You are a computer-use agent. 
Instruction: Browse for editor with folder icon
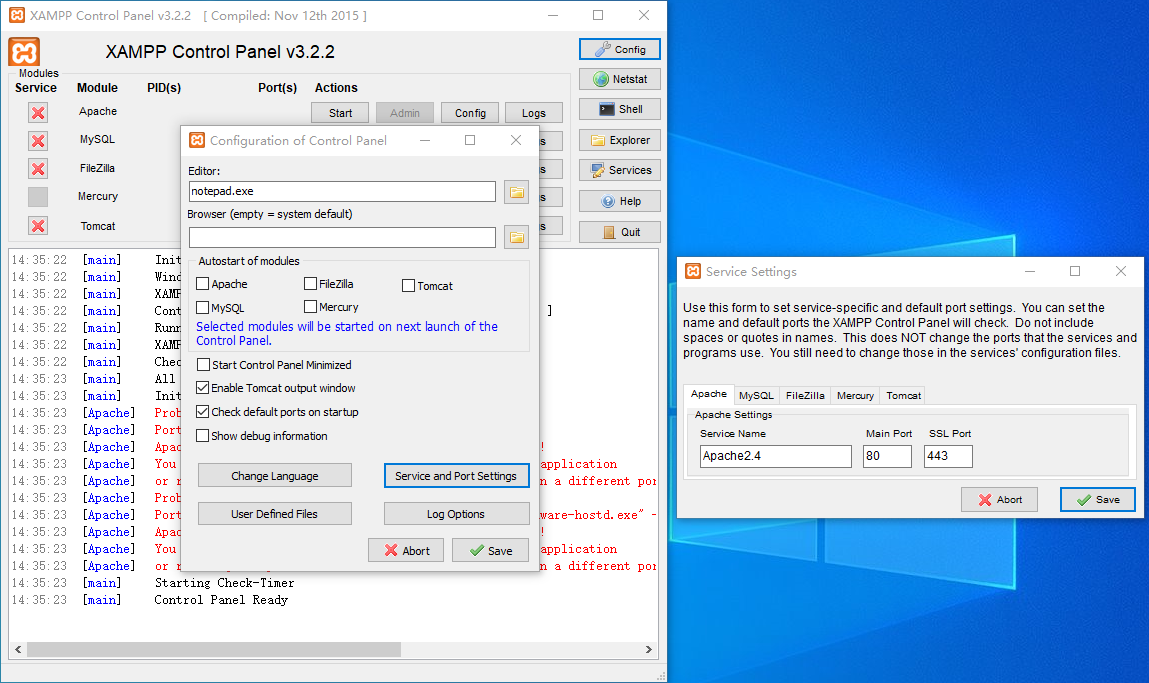(517, 192)
